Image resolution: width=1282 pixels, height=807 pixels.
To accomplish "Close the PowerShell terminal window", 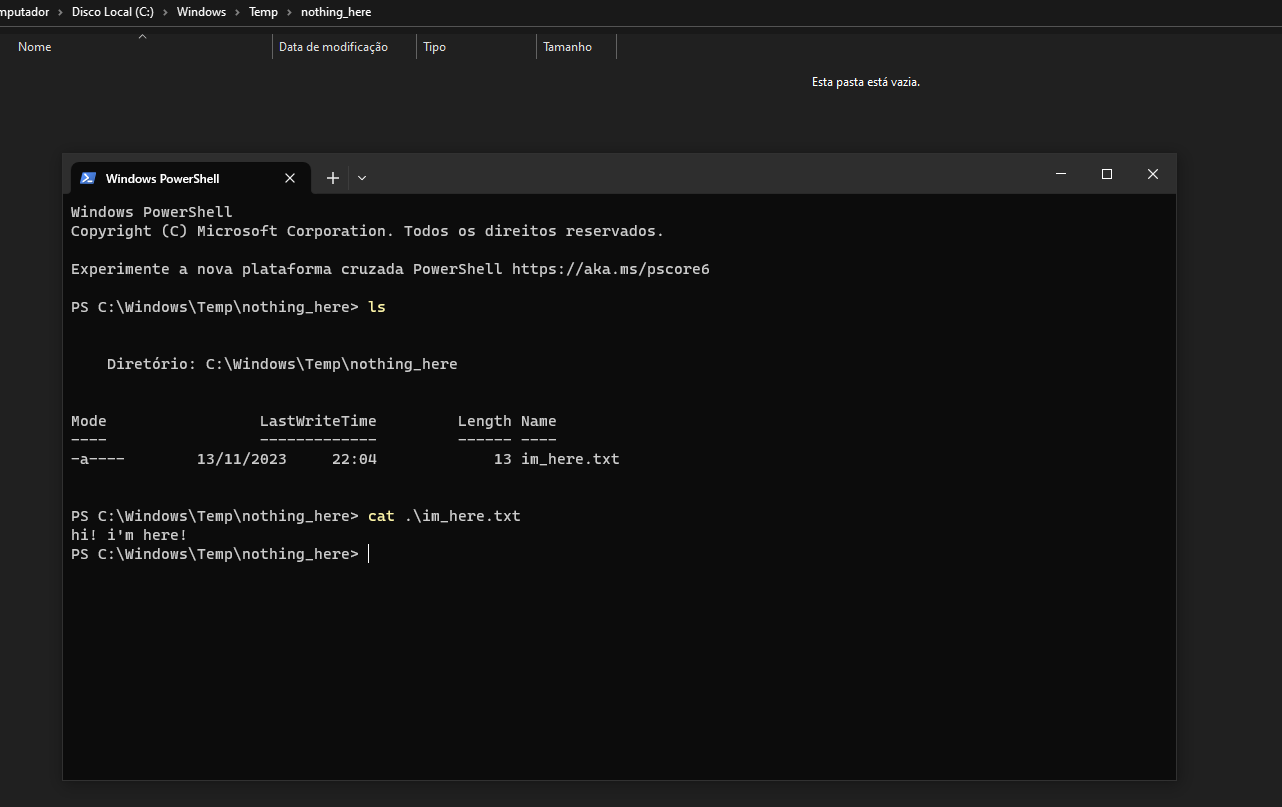I will click(x=1152, y=174).
